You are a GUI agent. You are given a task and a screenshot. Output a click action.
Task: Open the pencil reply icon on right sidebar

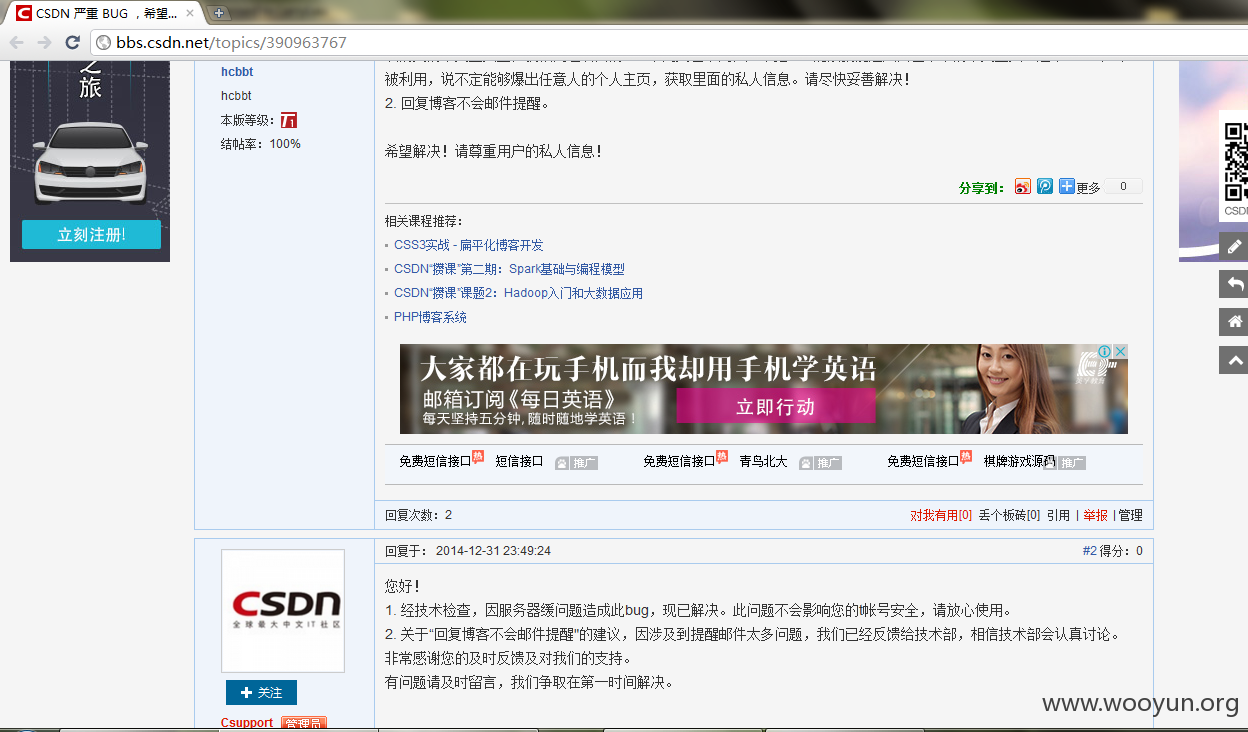pyautogui.click(x=1234, y=246)
